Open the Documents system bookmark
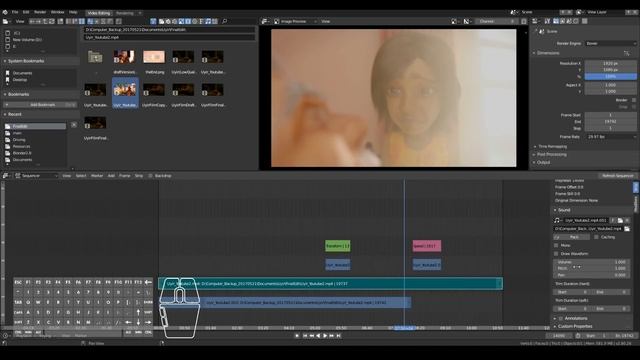Screen dimensions: 640x360 22,73
